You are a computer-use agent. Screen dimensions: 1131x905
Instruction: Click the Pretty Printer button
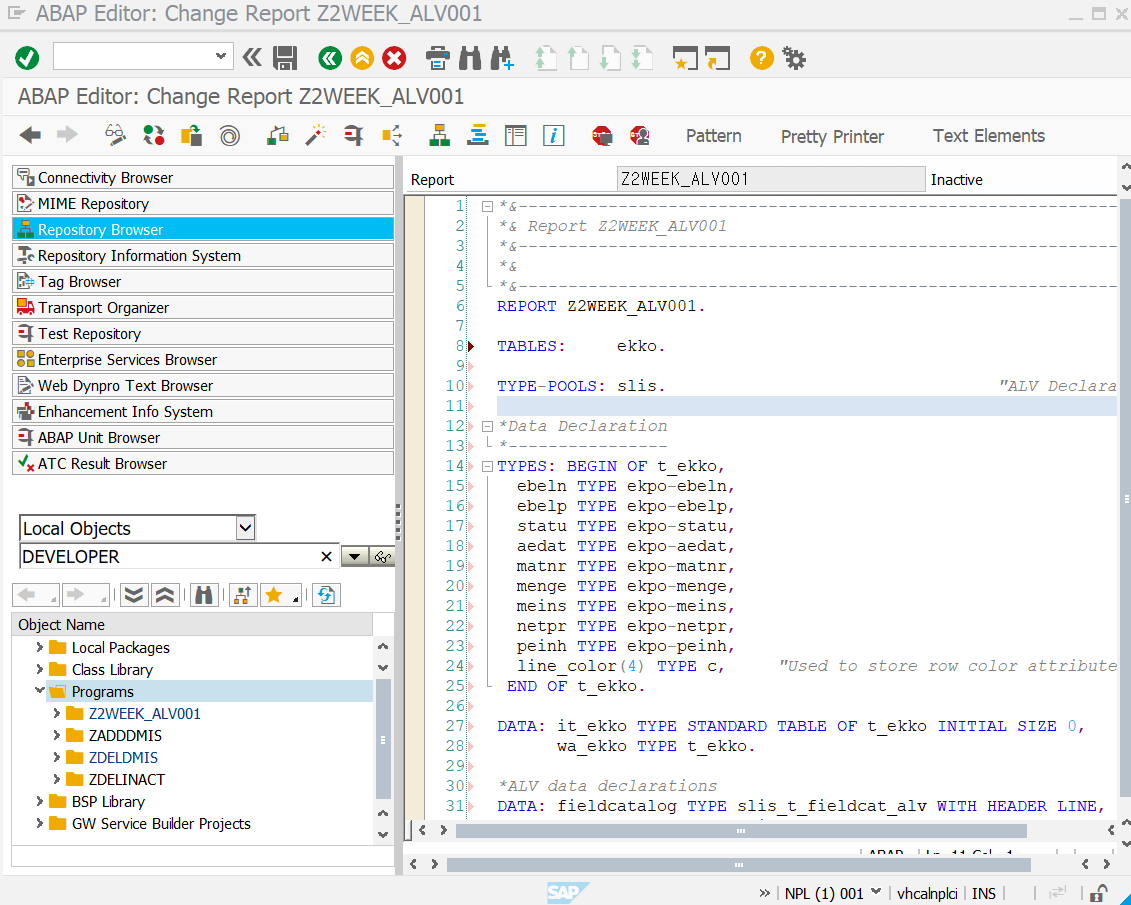click(832, 136)
